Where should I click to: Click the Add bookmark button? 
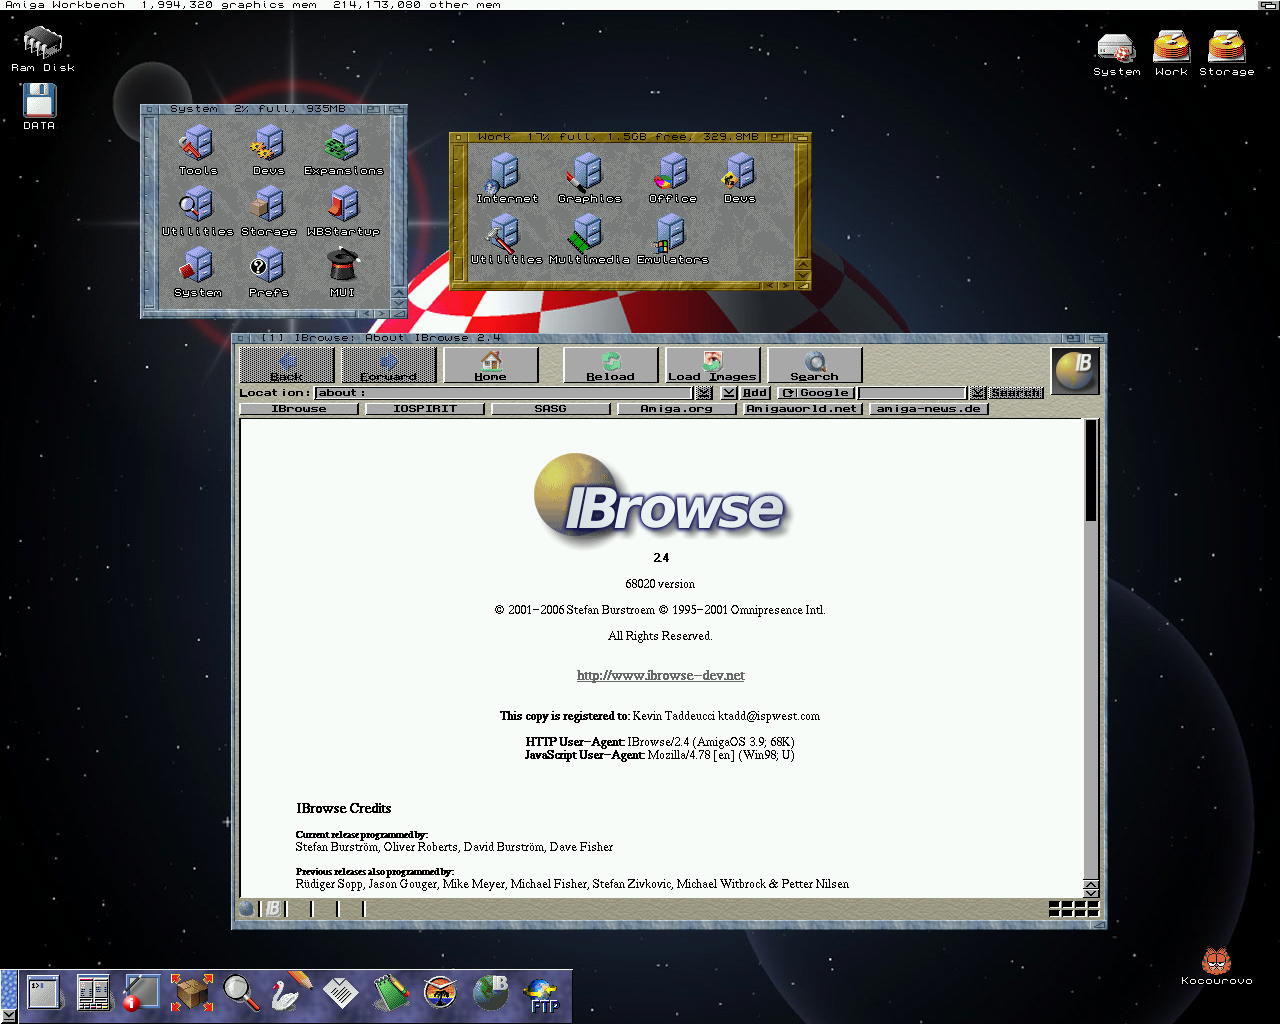click(x=755, y=393)
